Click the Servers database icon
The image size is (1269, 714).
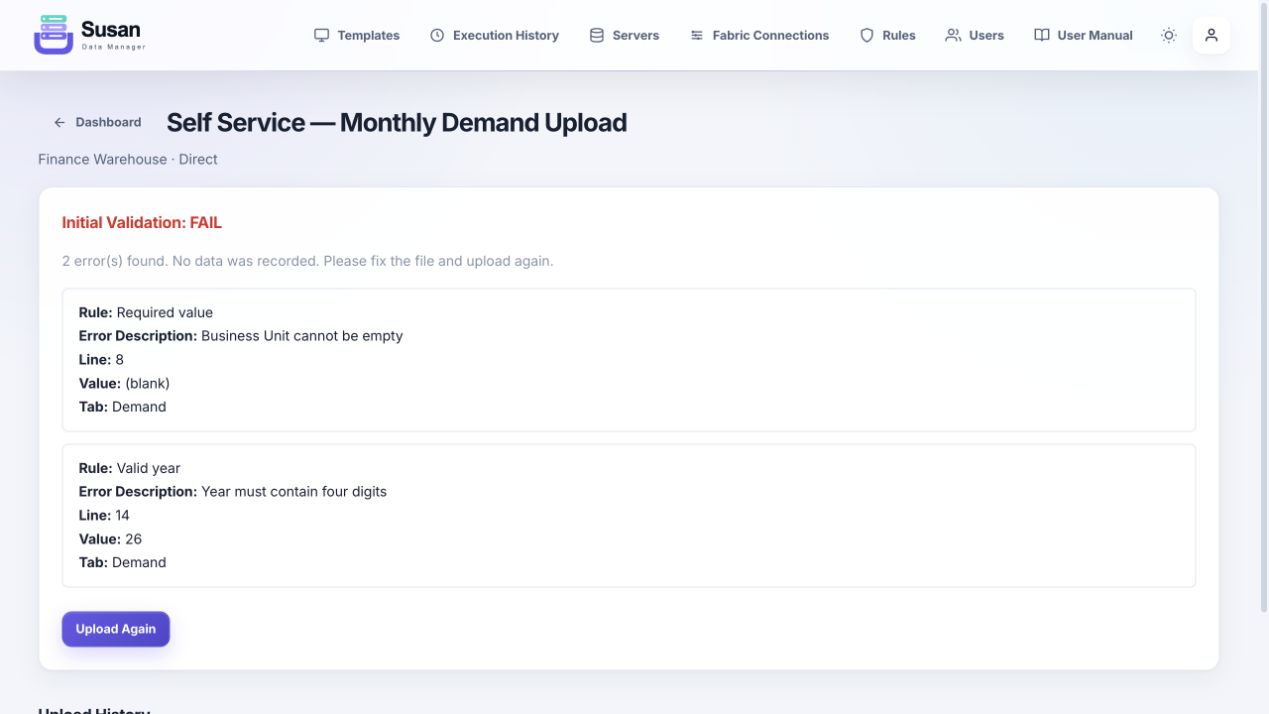coord(597,35)
